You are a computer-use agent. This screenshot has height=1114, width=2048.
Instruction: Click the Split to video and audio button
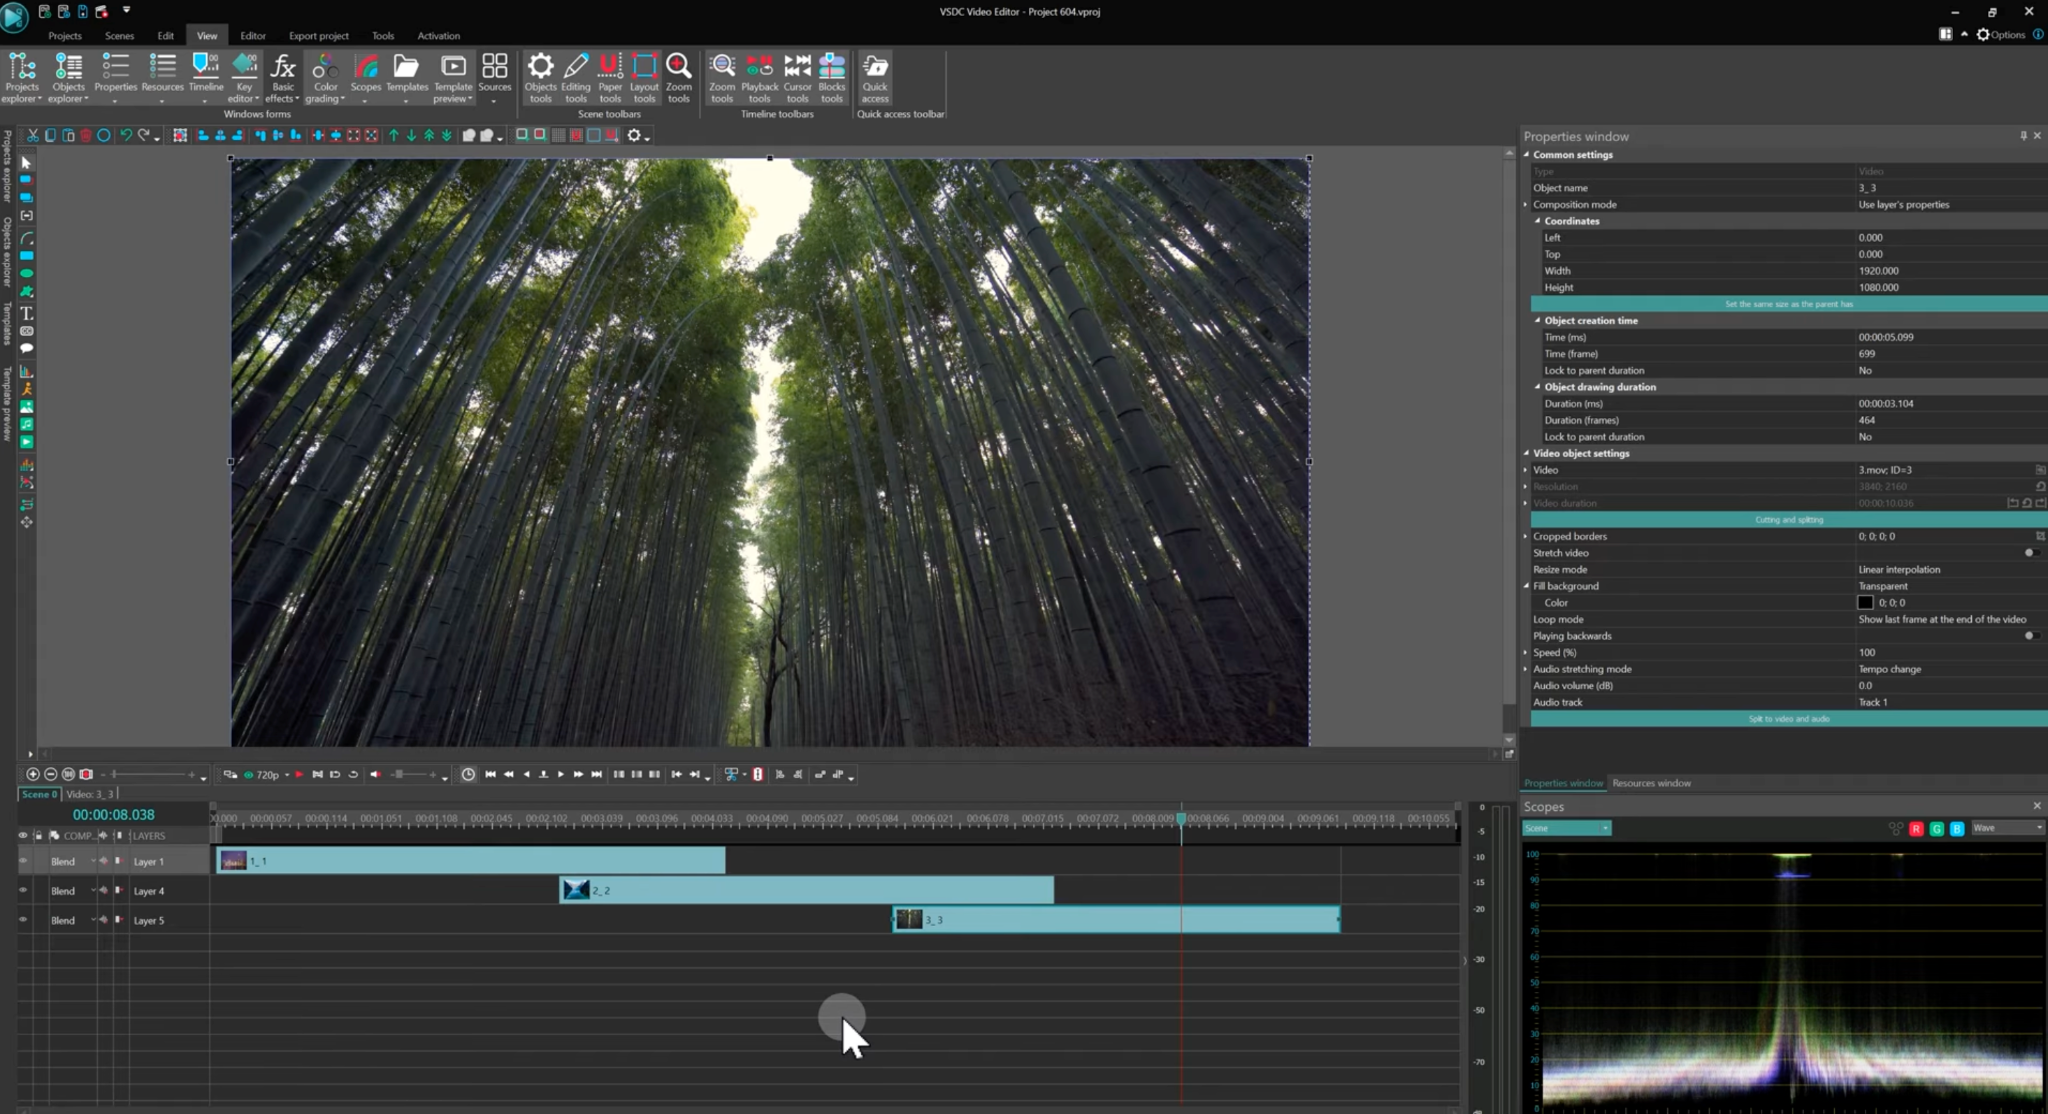coord(1787,718)
